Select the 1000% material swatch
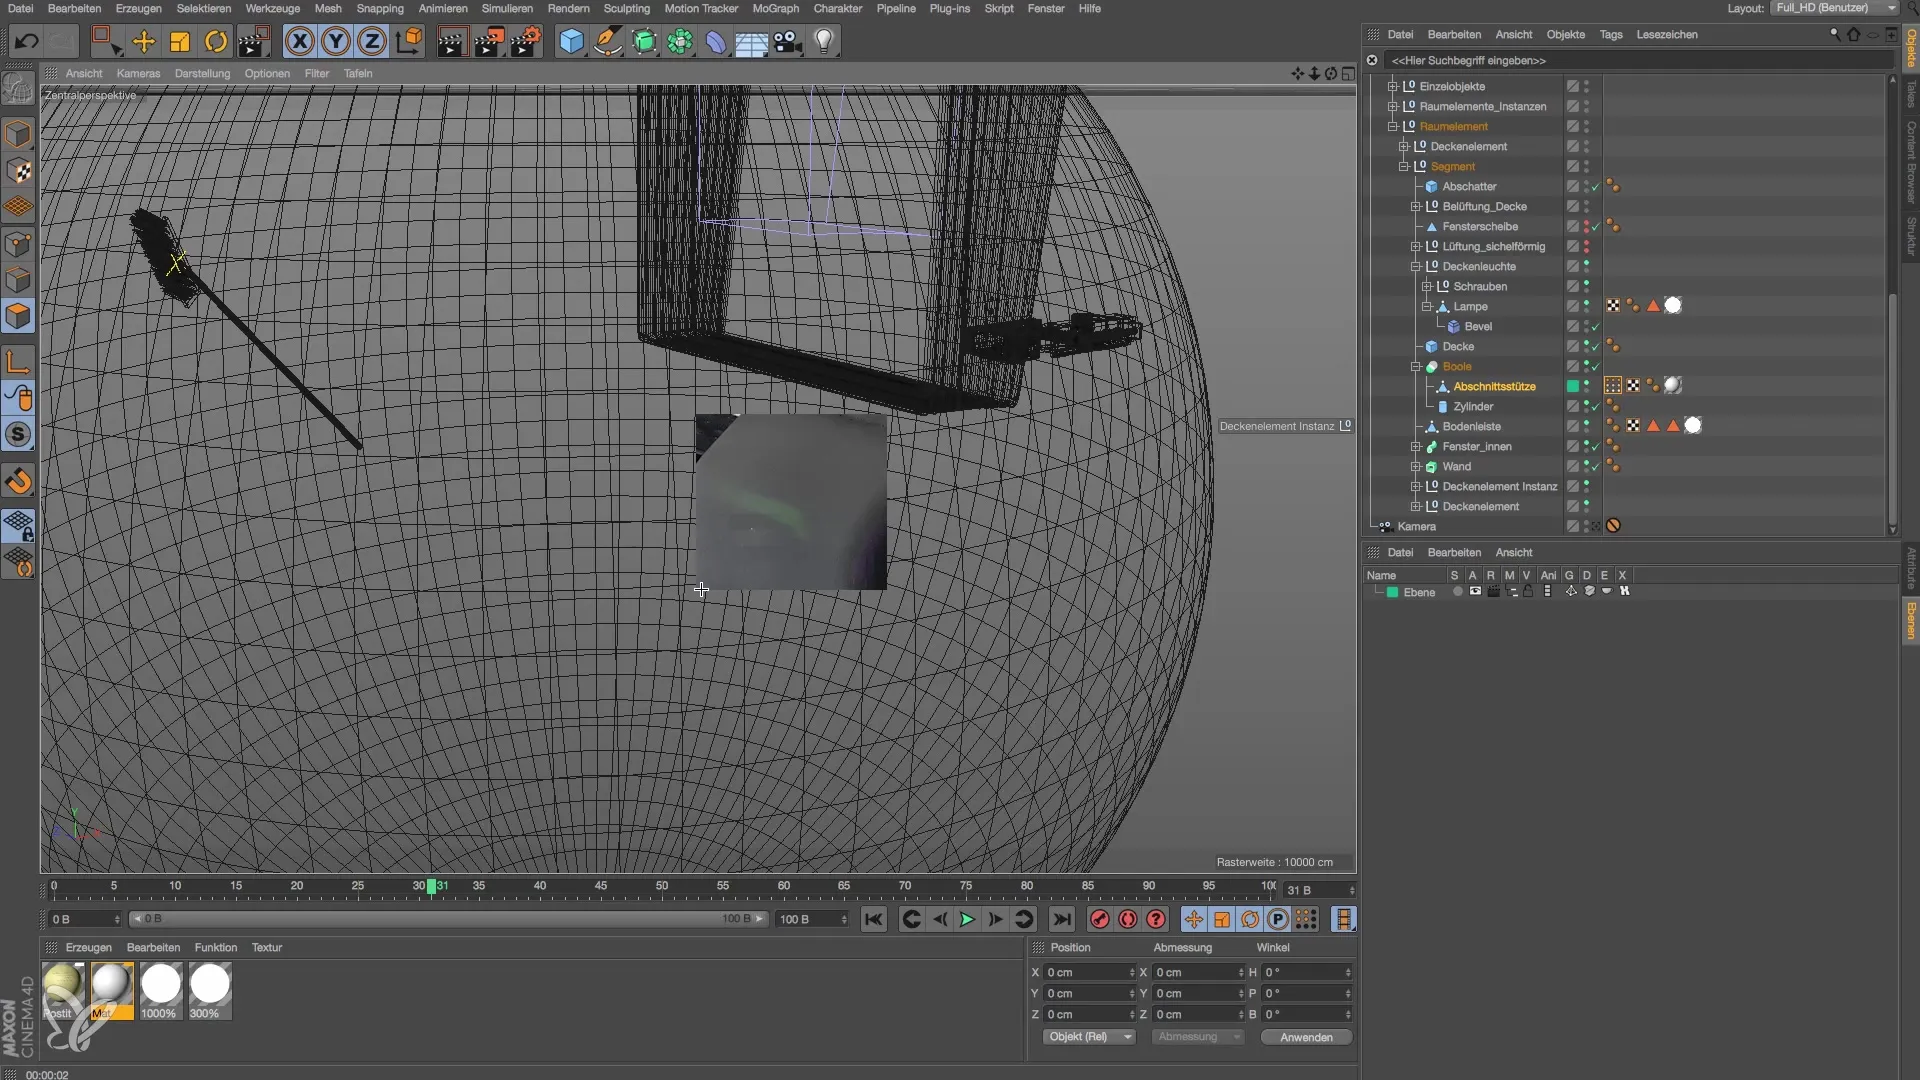 click(x=160, y=990)
